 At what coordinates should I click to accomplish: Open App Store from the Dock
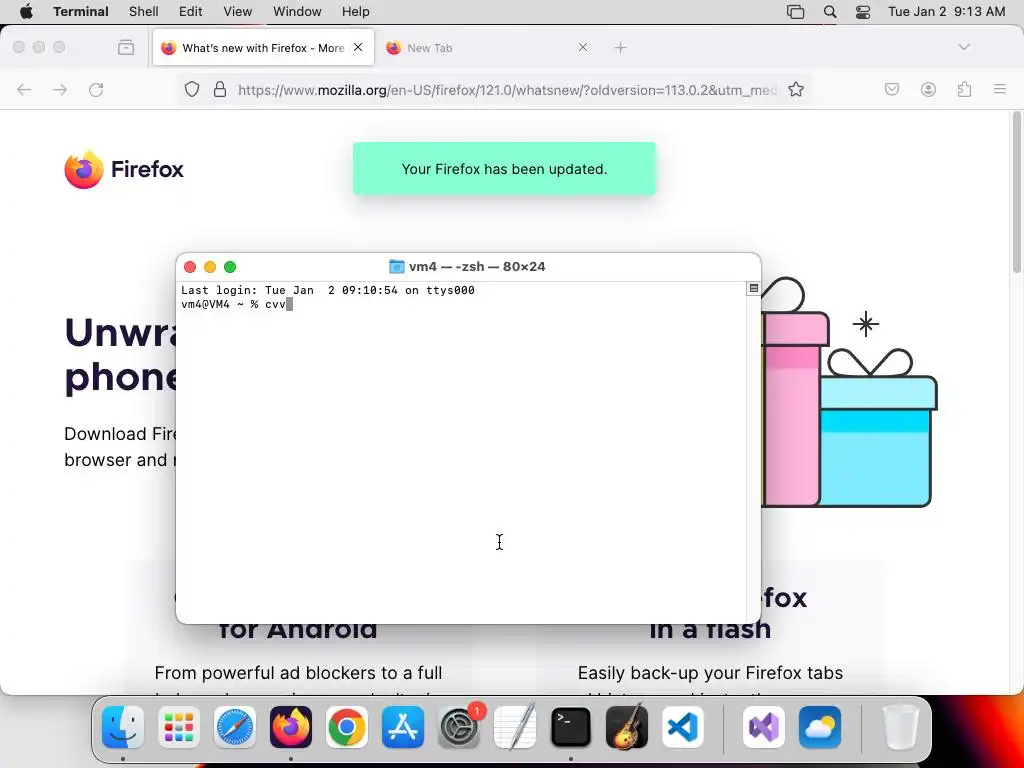point(403,727)
